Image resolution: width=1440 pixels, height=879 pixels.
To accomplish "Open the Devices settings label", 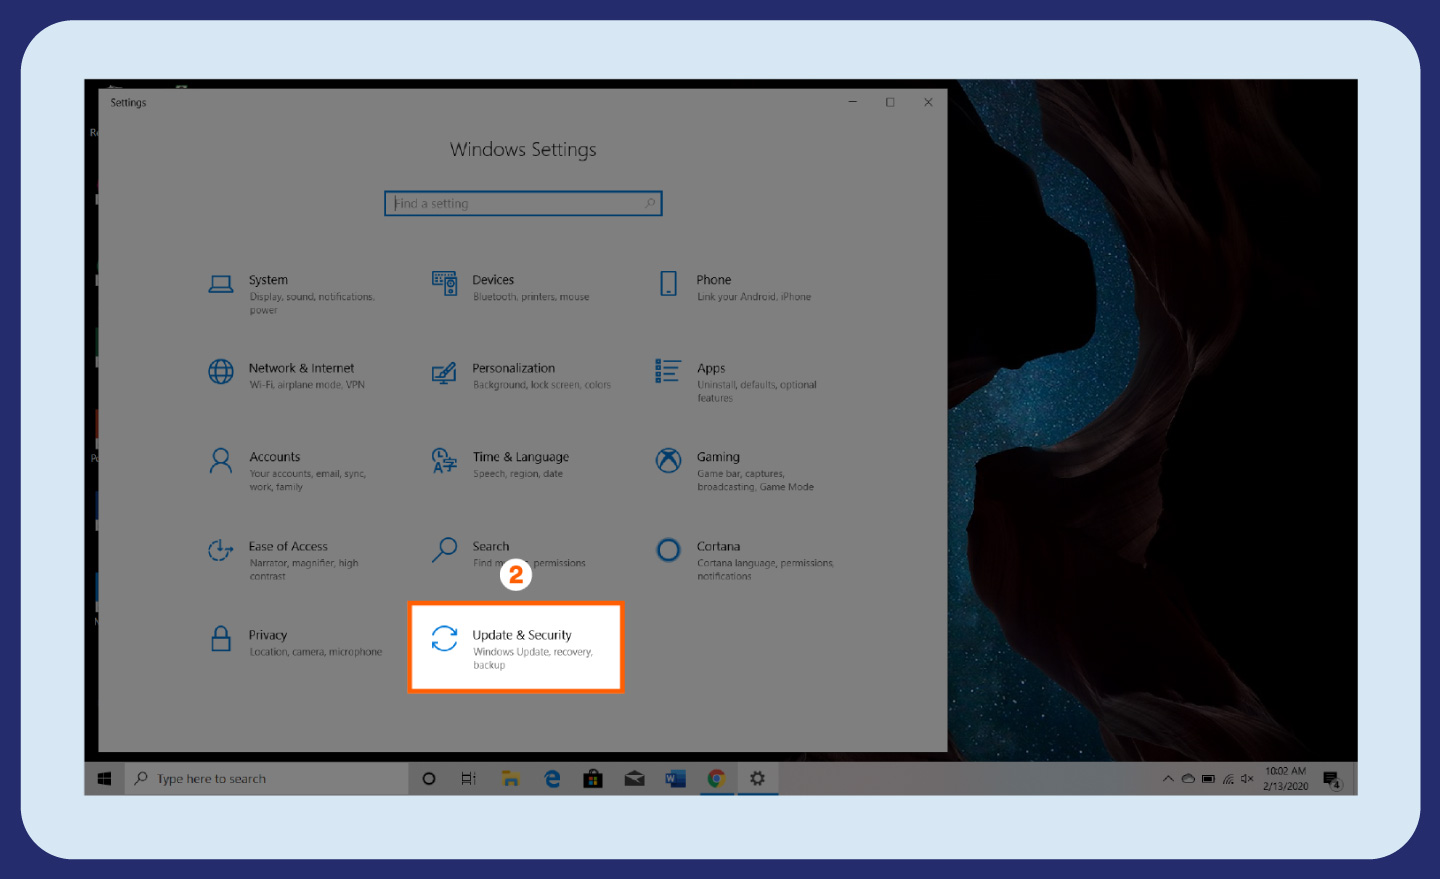I will click(493, 280).
